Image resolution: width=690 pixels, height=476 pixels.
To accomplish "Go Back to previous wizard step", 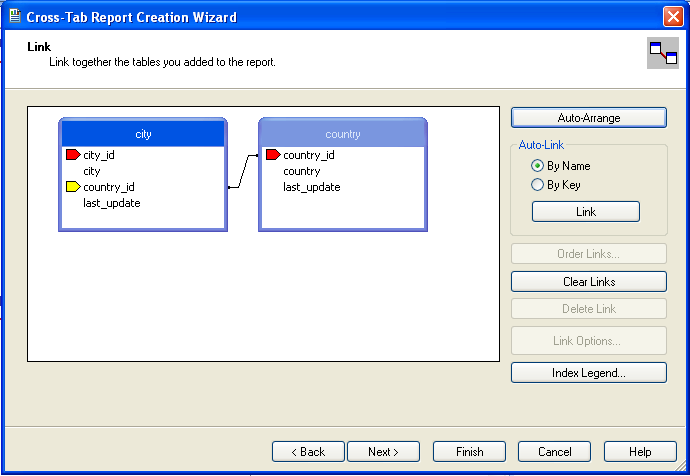I will pyautogui.click(x=308, y=452).
